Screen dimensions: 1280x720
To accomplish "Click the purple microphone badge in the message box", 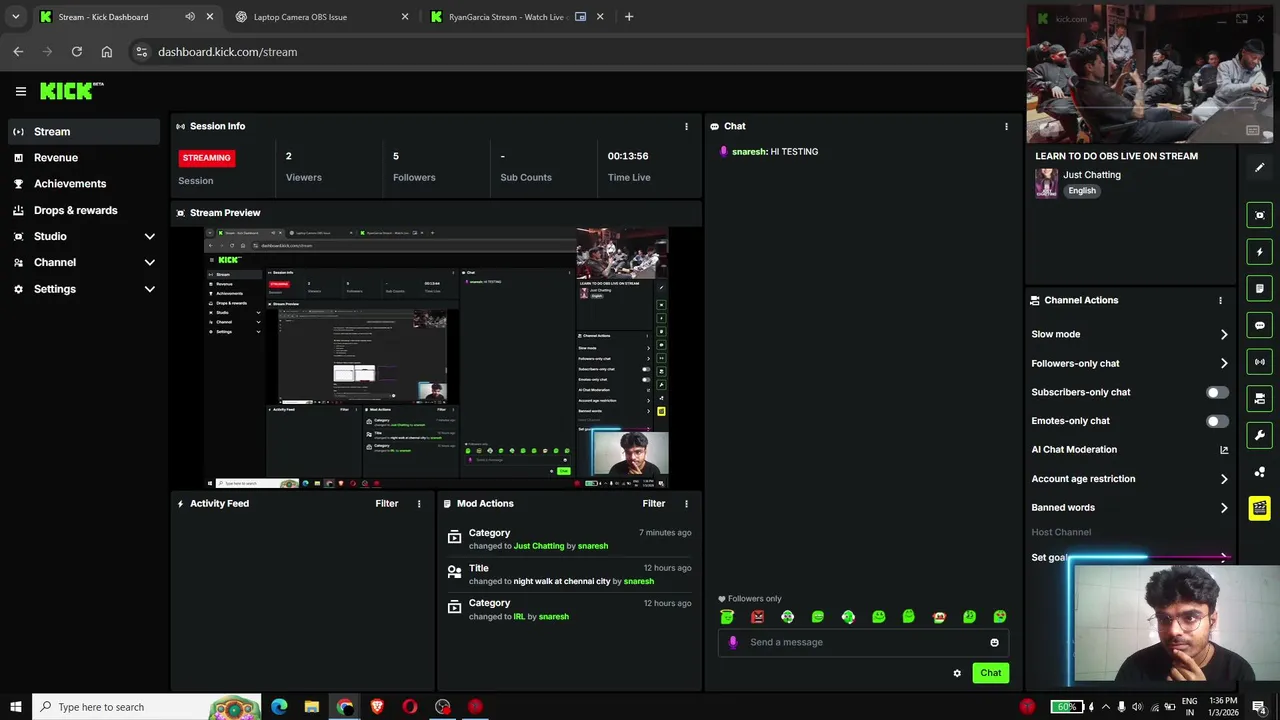I will (733, 642).
